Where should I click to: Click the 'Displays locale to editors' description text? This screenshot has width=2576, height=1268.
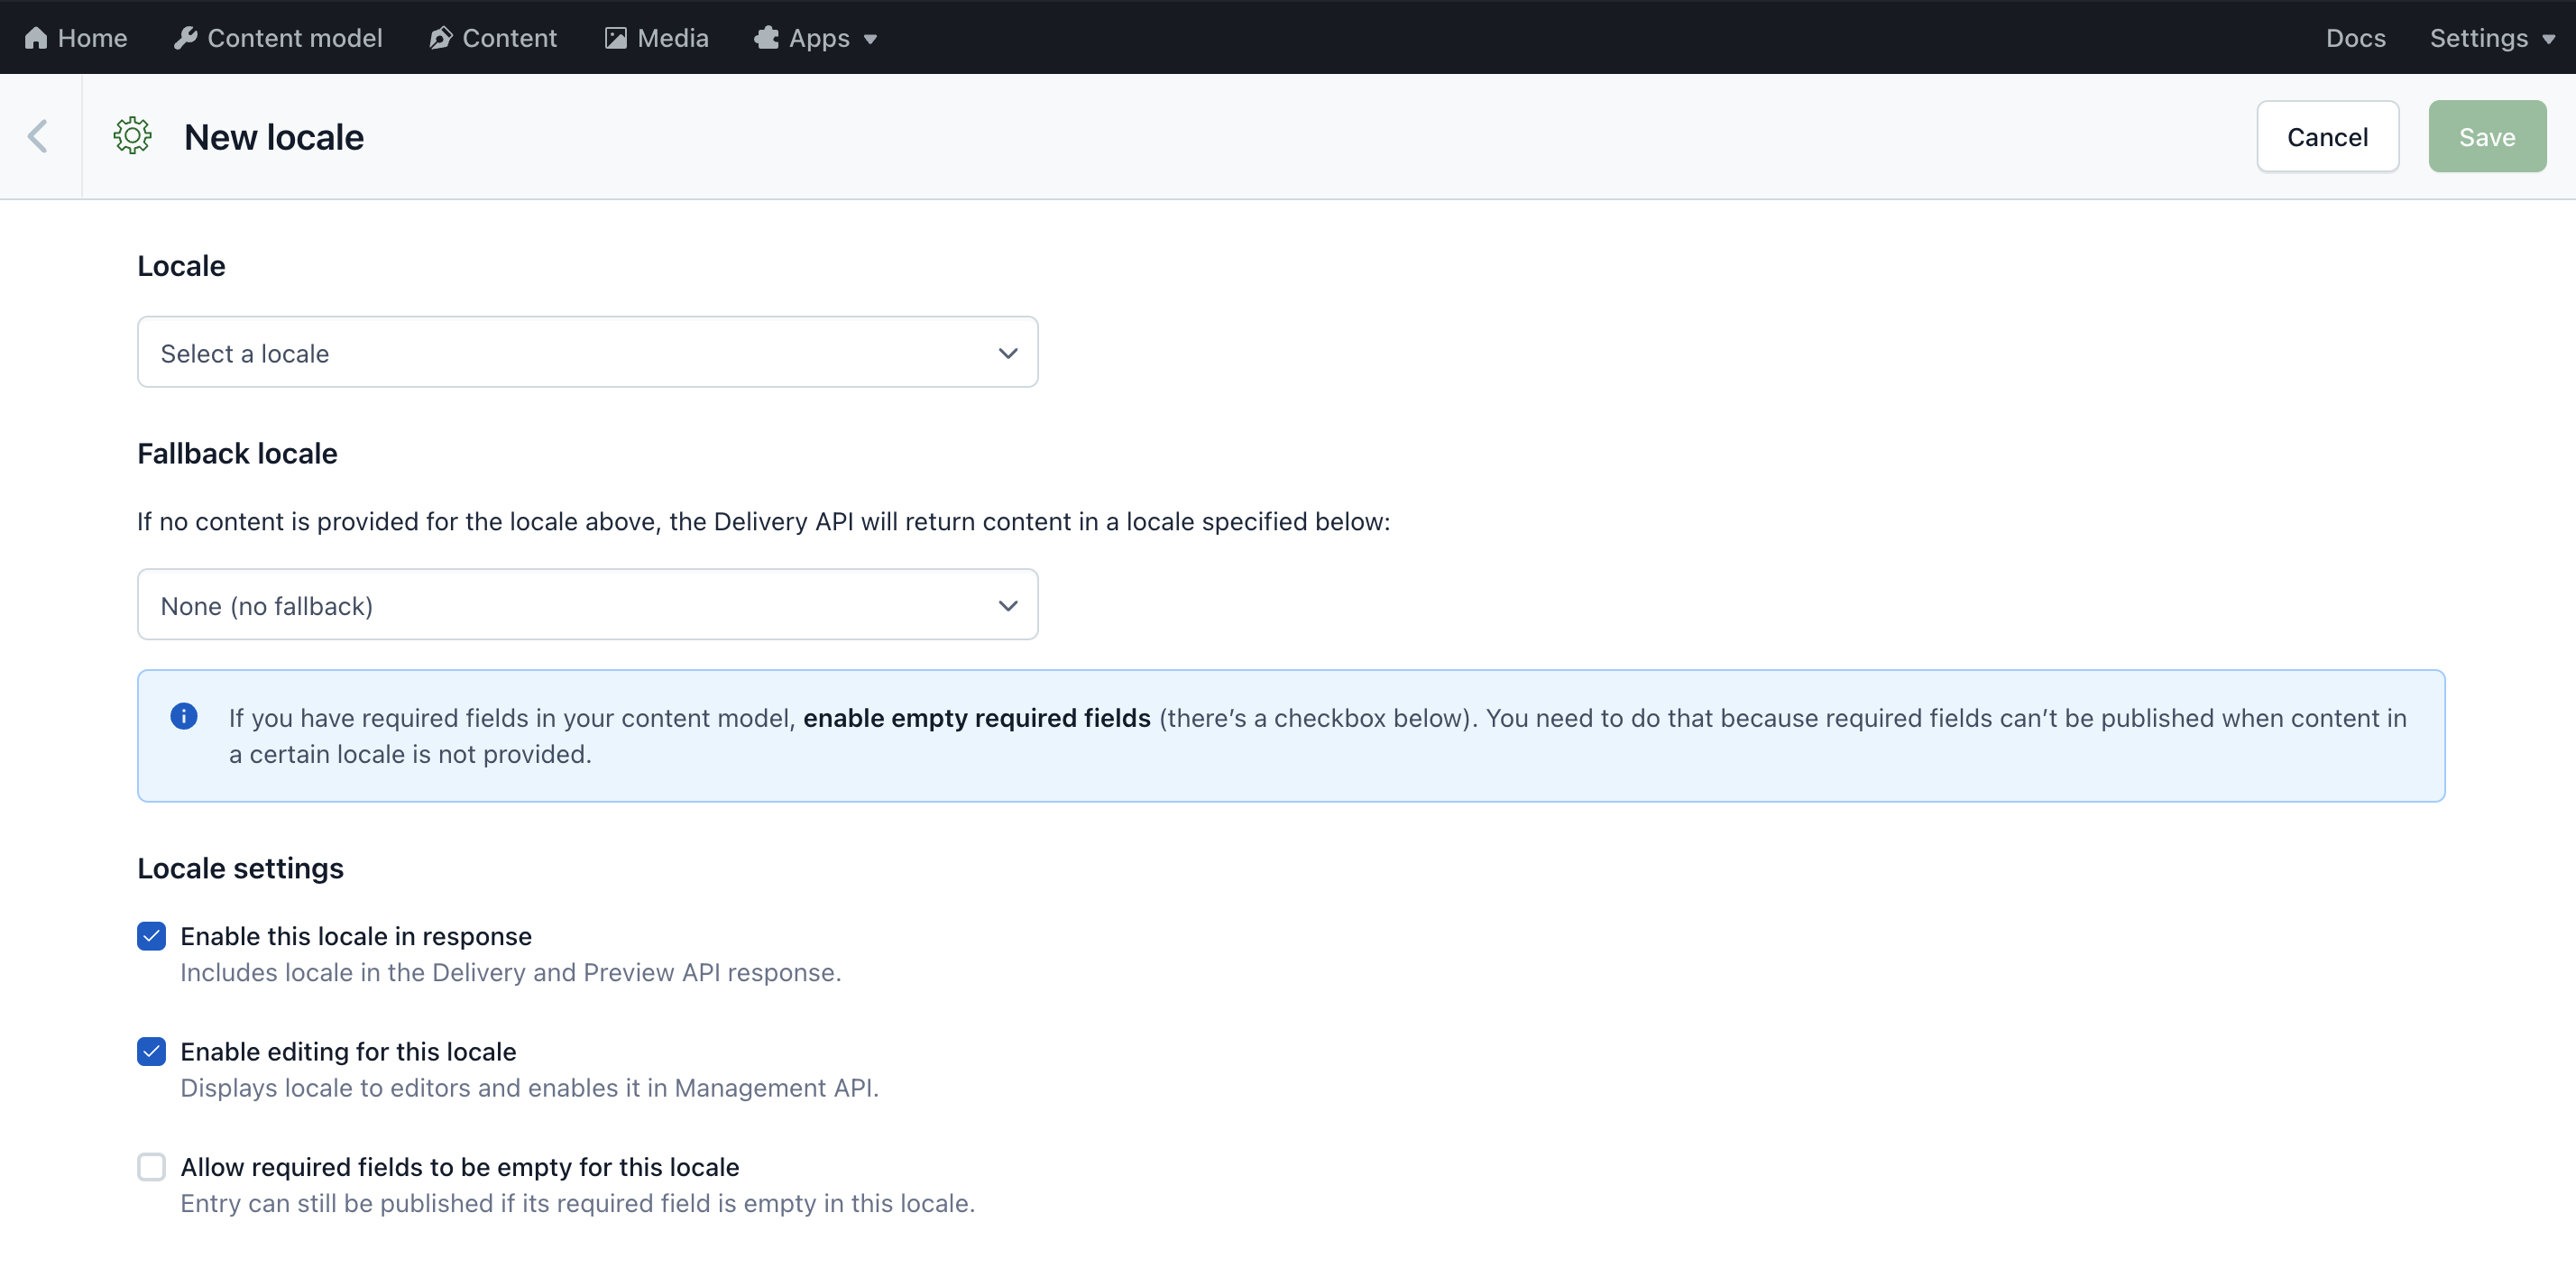[x=529, y=1087]
